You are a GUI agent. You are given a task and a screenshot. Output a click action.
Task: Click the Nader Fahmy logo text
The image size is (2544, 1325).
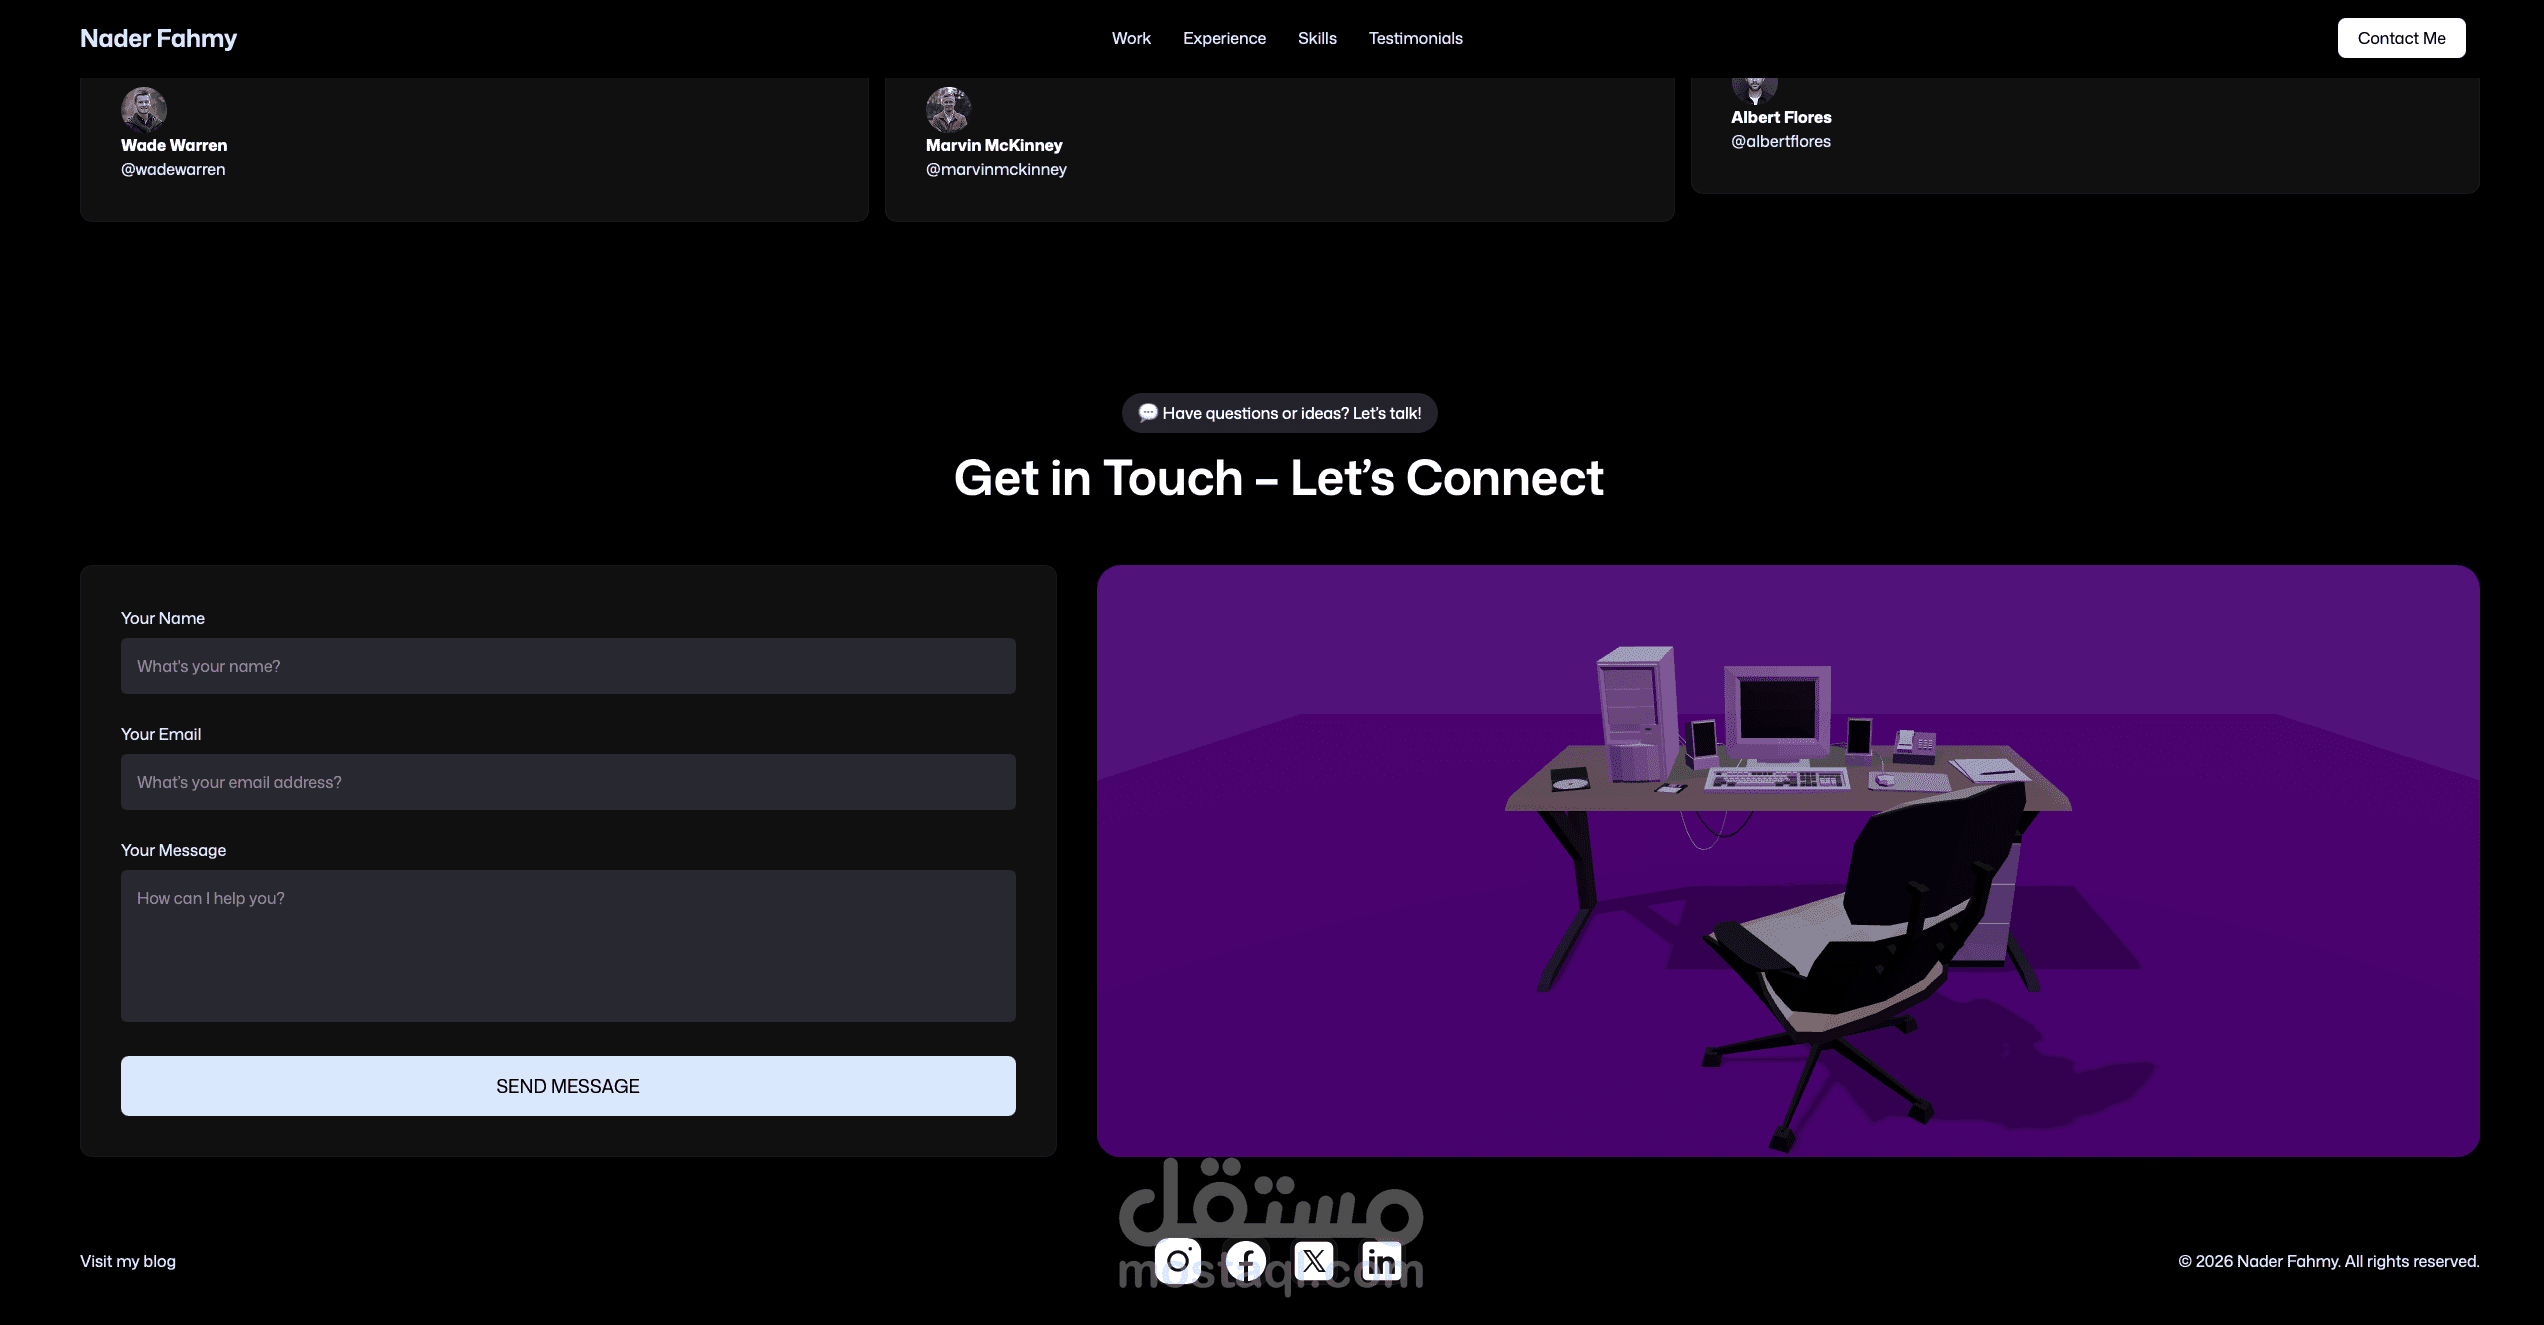click(158, 38)
